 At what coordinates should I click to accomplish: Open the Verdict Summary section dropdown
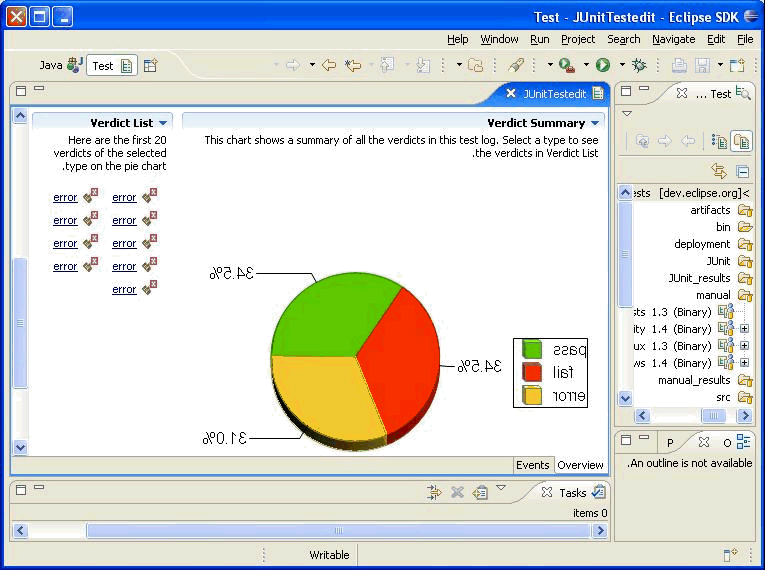pyautogui.click(x=595, y=123)
